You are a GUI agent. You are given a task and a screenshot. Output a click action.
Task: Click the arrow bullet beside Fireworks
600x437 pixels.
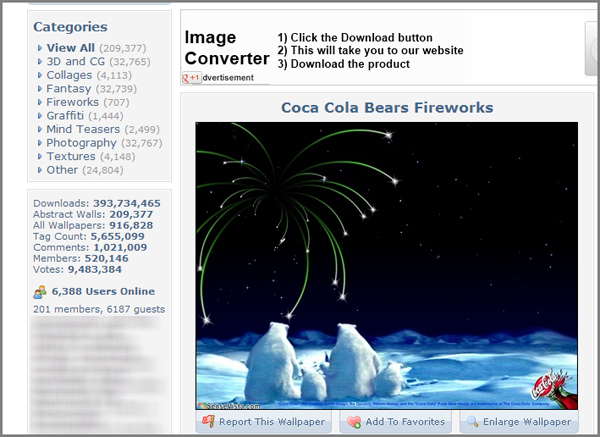(x=40, y=103)
